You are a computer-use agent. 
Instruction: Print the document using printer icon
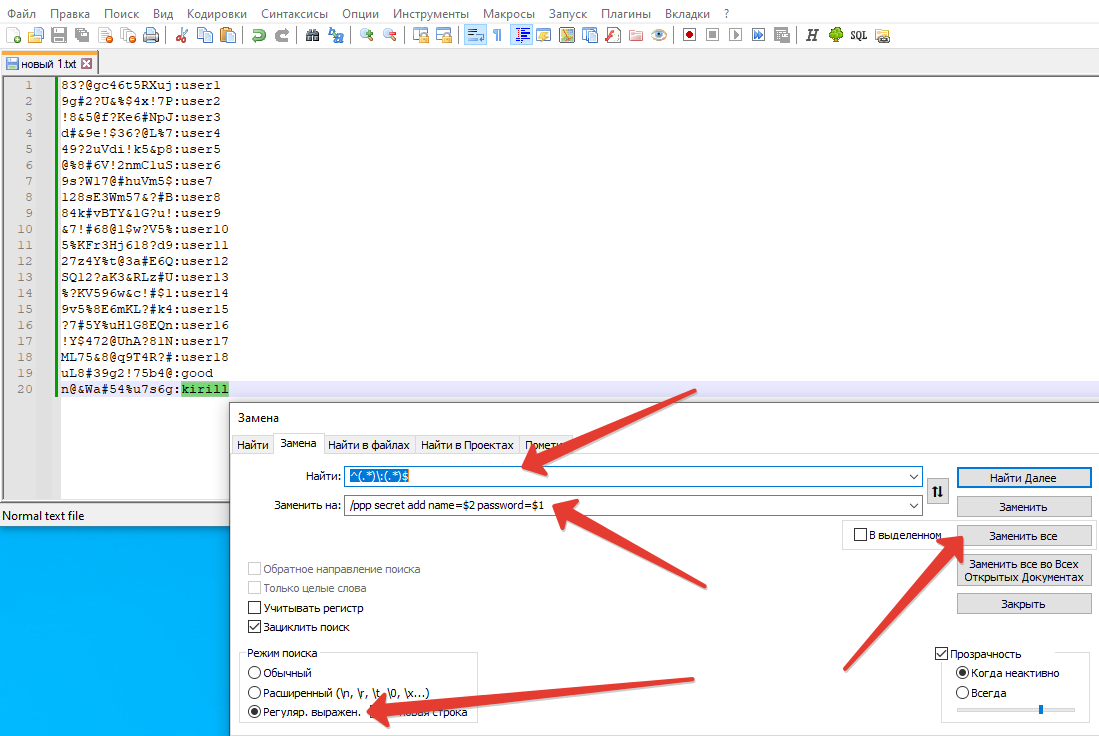(151, 35)
